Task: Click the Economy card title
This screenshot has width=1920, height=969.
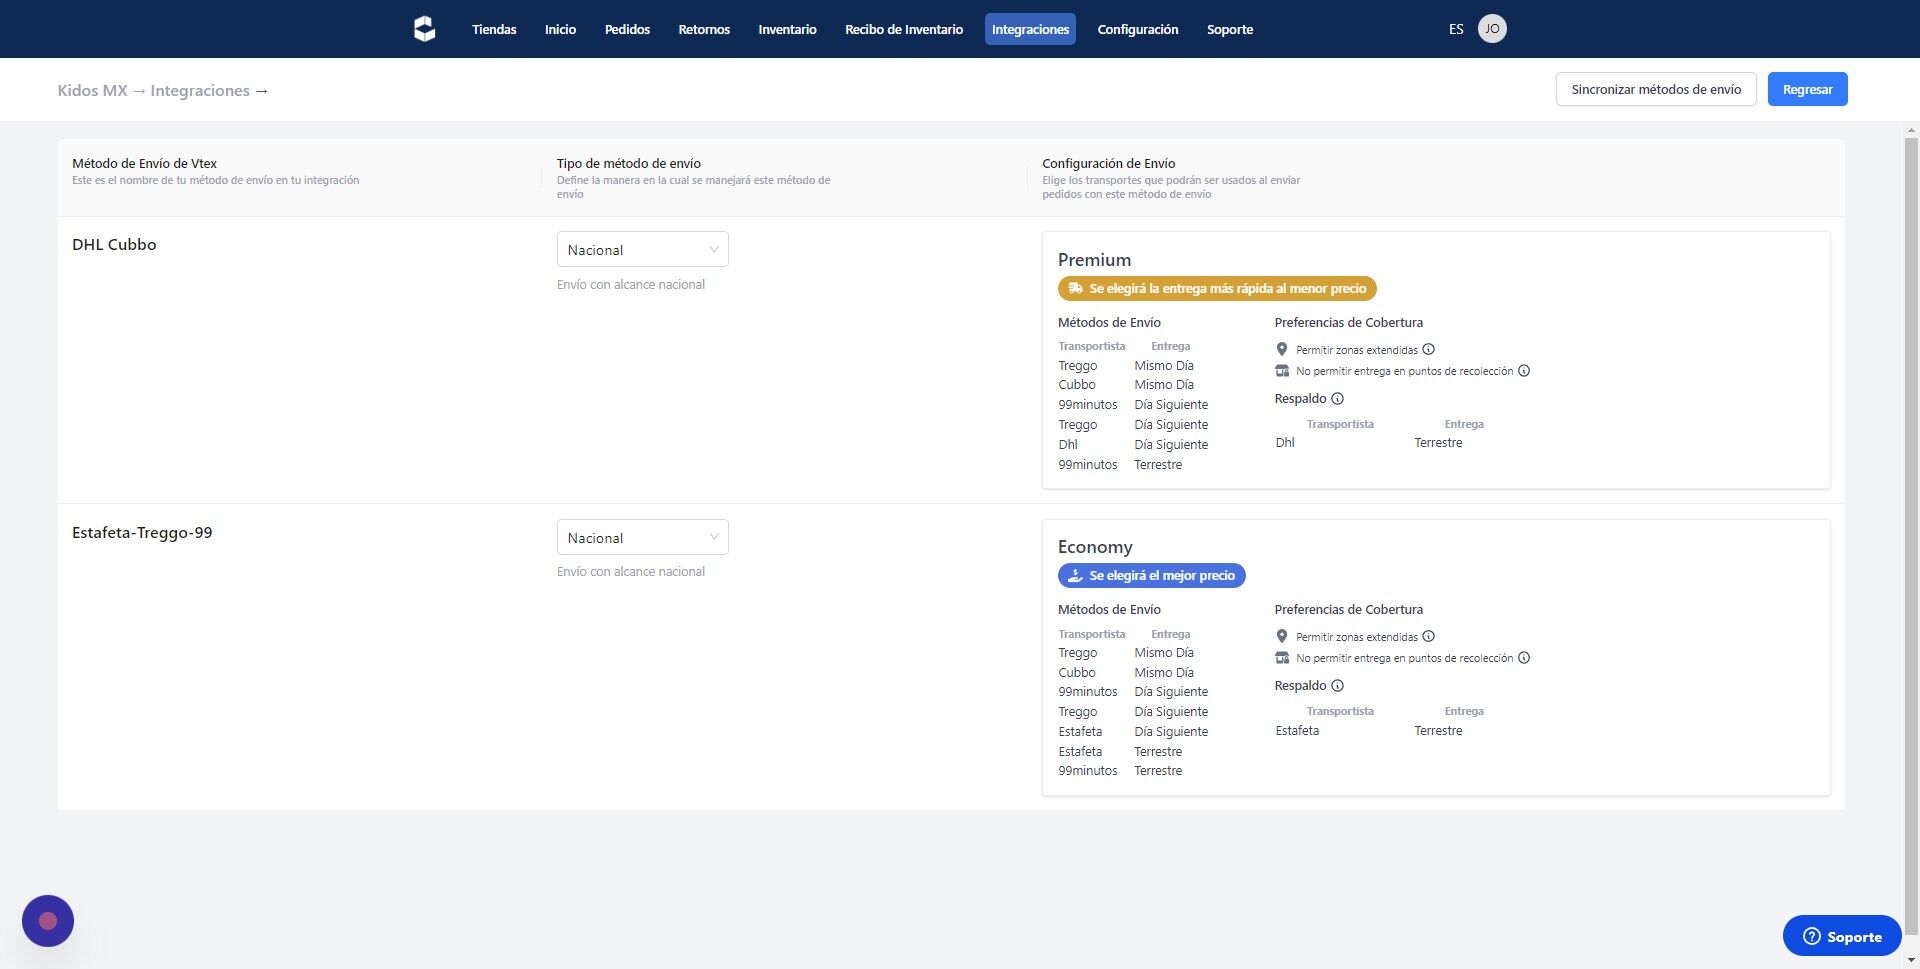Action: point(1095,547)
